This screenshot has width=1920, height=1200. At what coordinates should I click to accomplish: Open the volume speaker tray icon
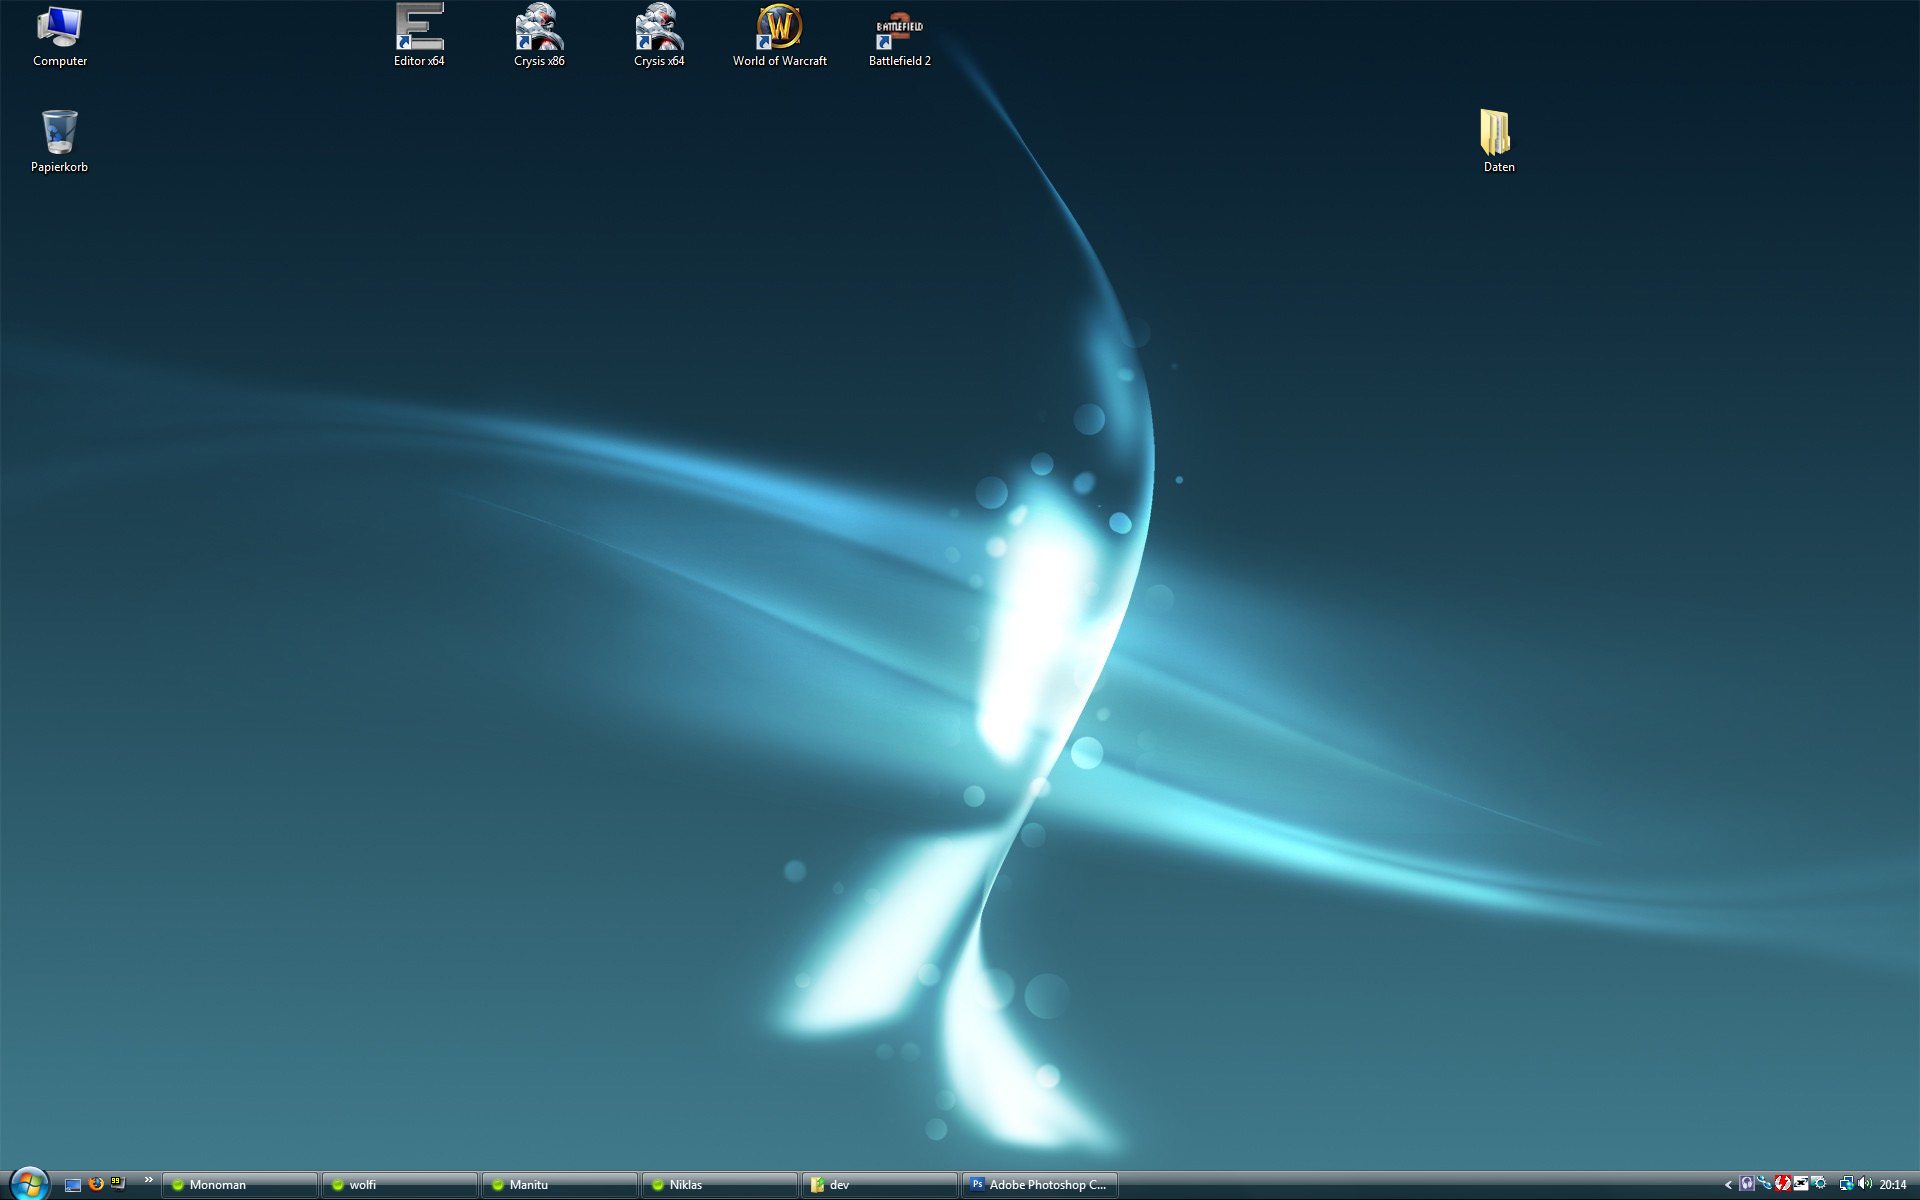(x=1864, y=1184)
